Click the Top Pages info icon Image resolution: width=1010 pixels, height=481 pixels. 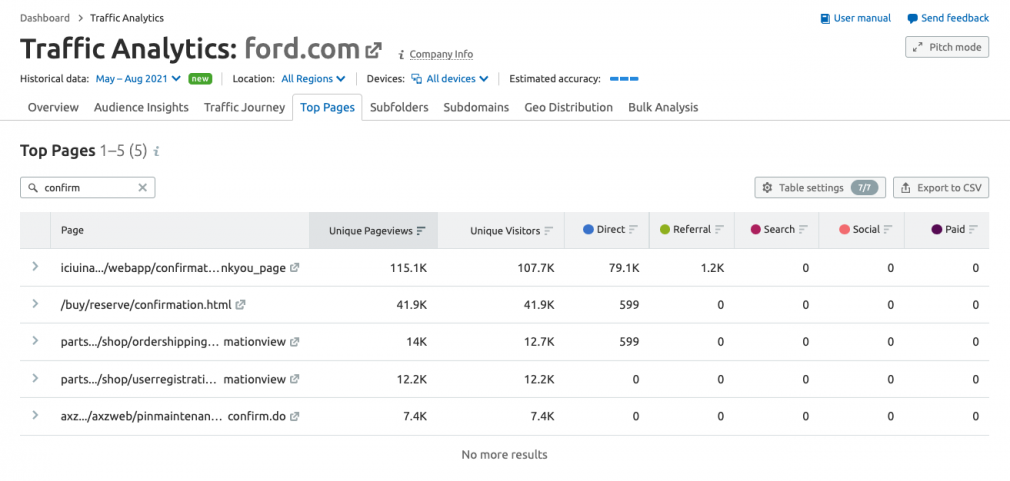156,152
